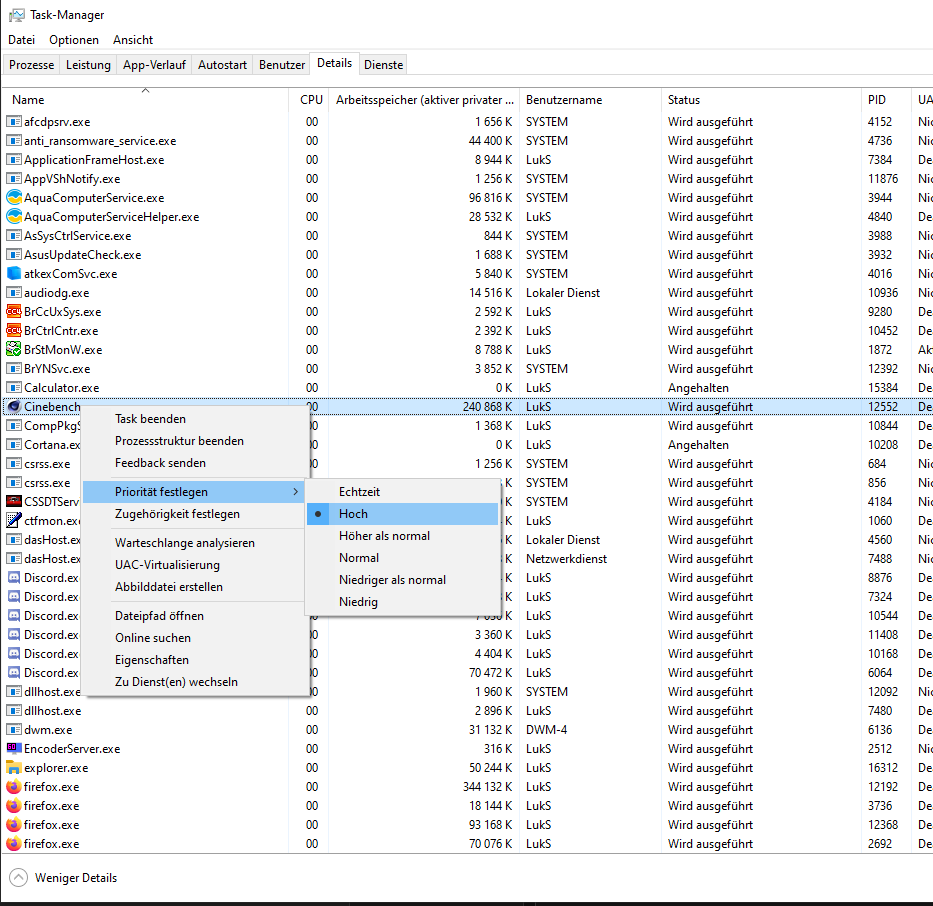Click the BrCtrlCntr.exe process icon
Viewport: 933px width, 906px height.
(14, 331)
